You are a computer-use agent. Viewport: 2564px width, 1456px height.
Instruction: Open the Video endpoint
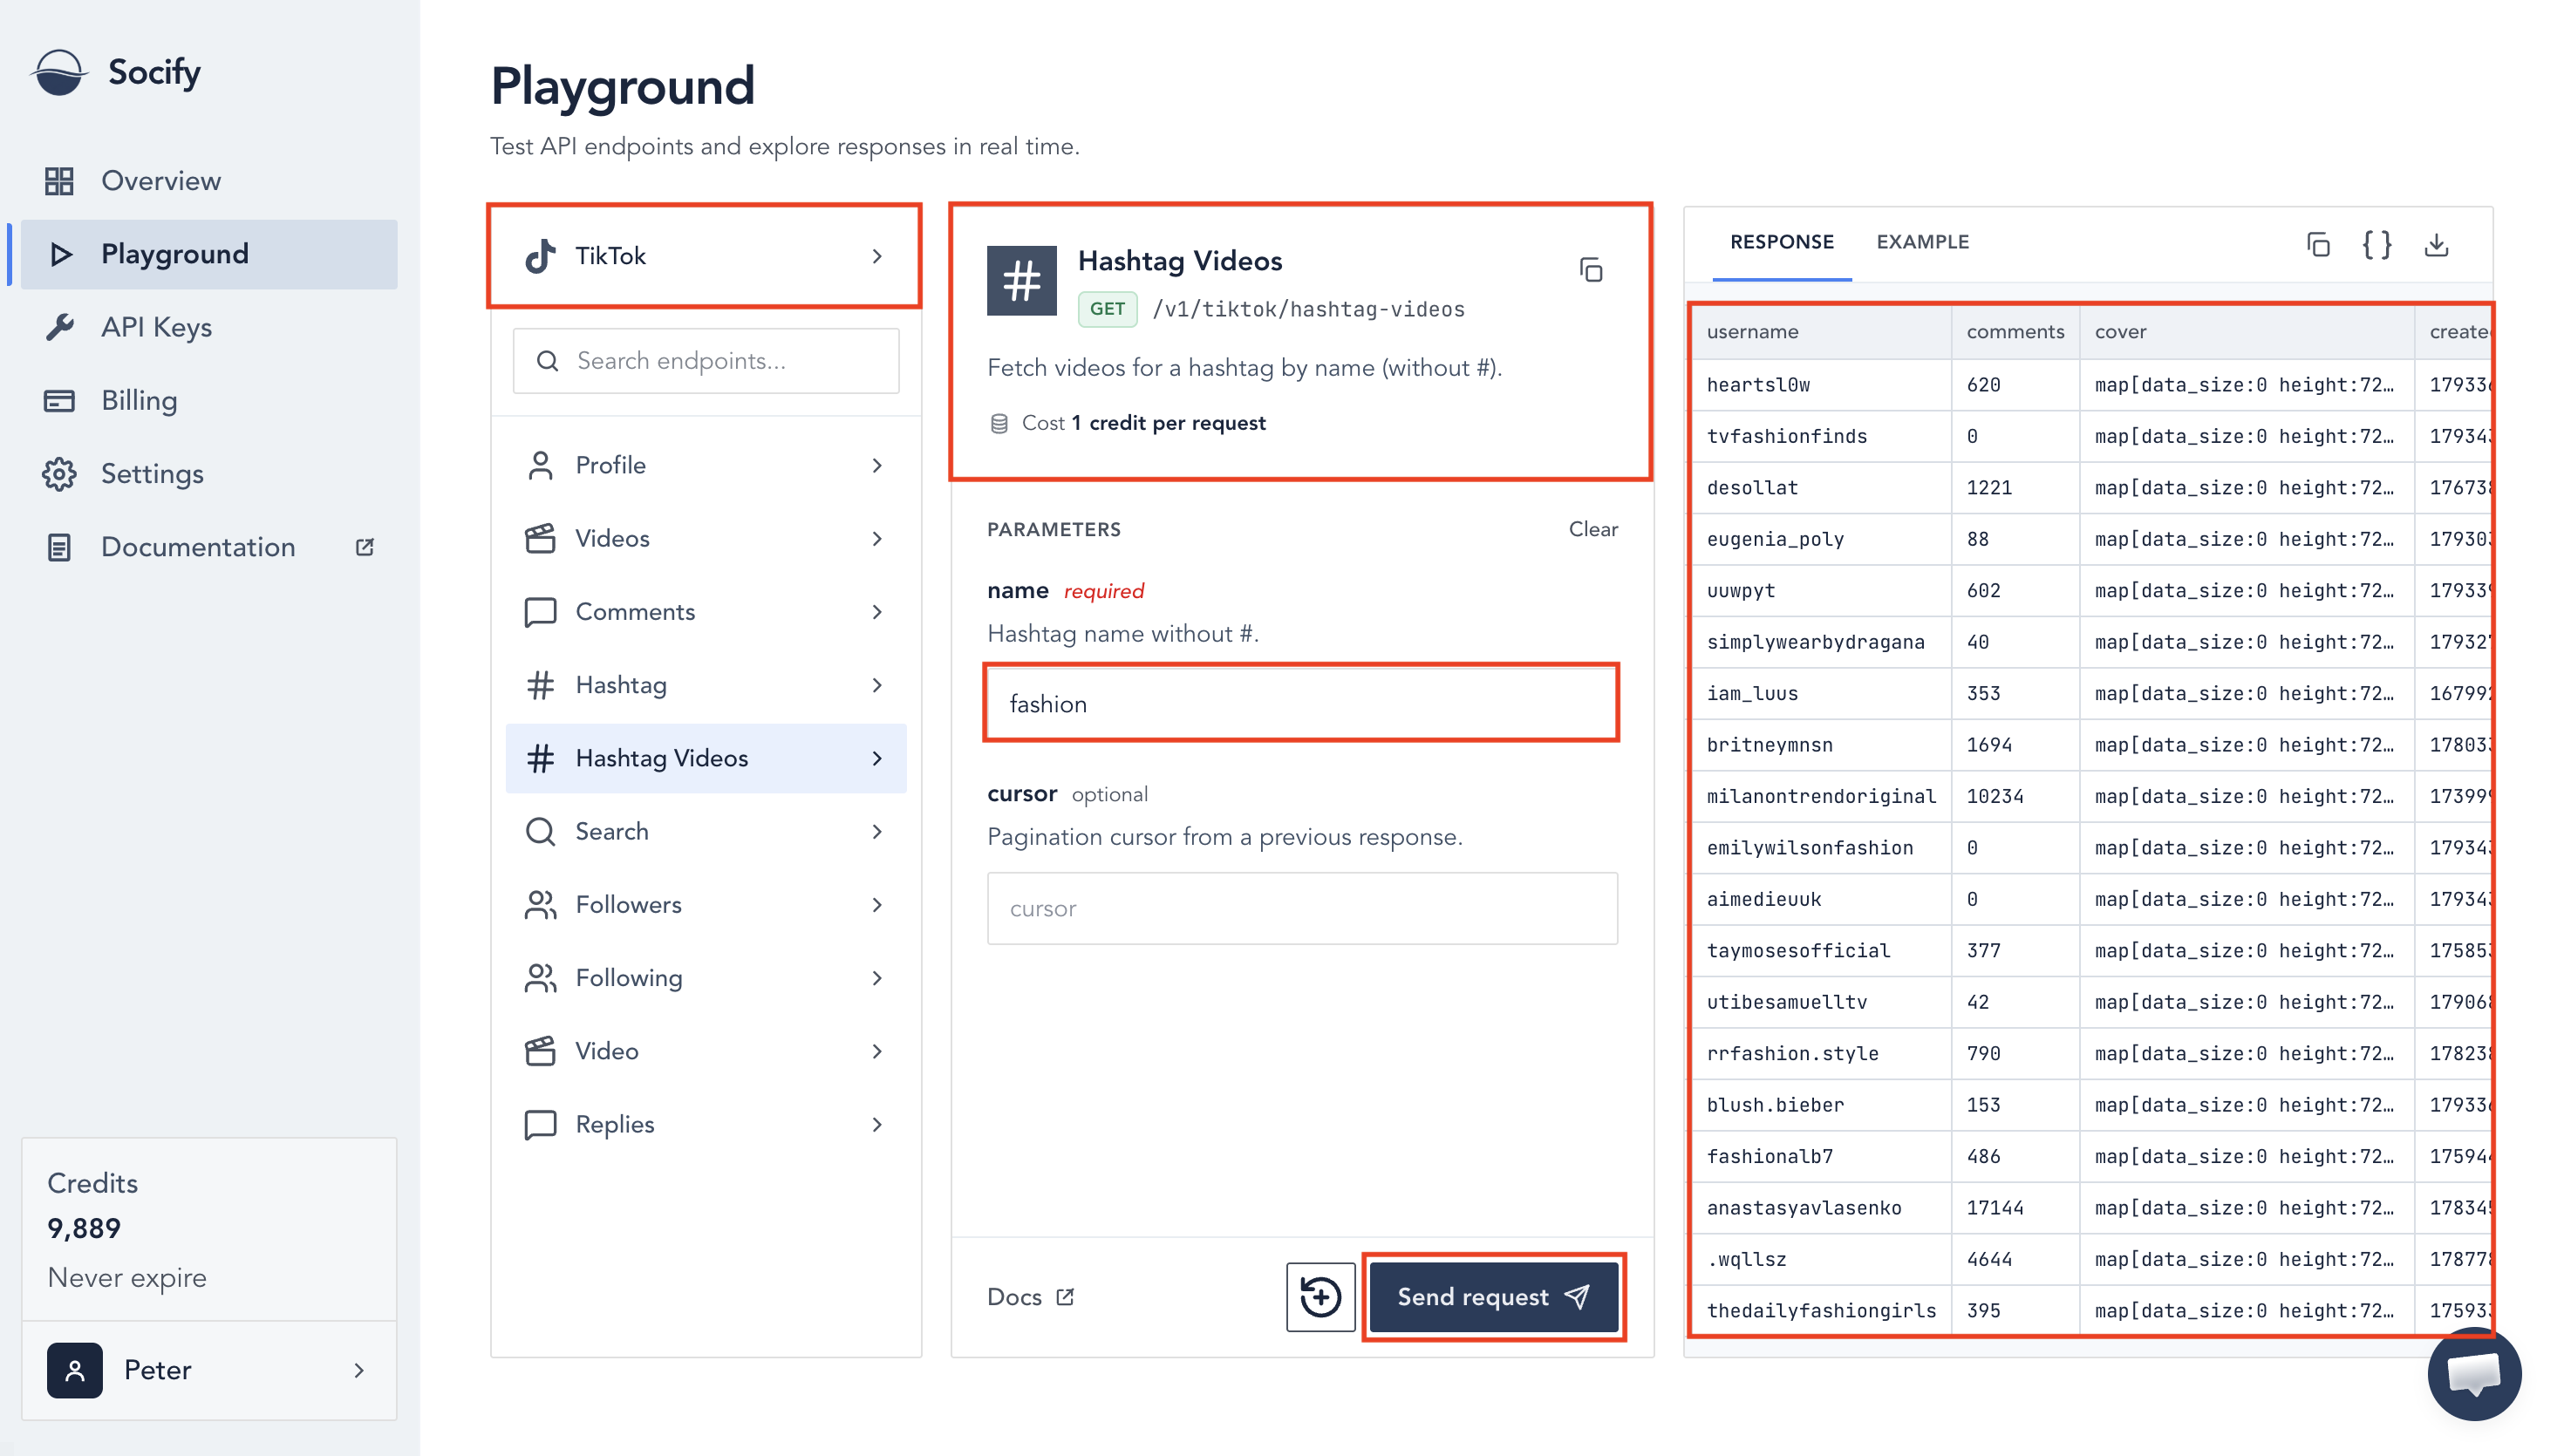click(x=705, y=1051)
